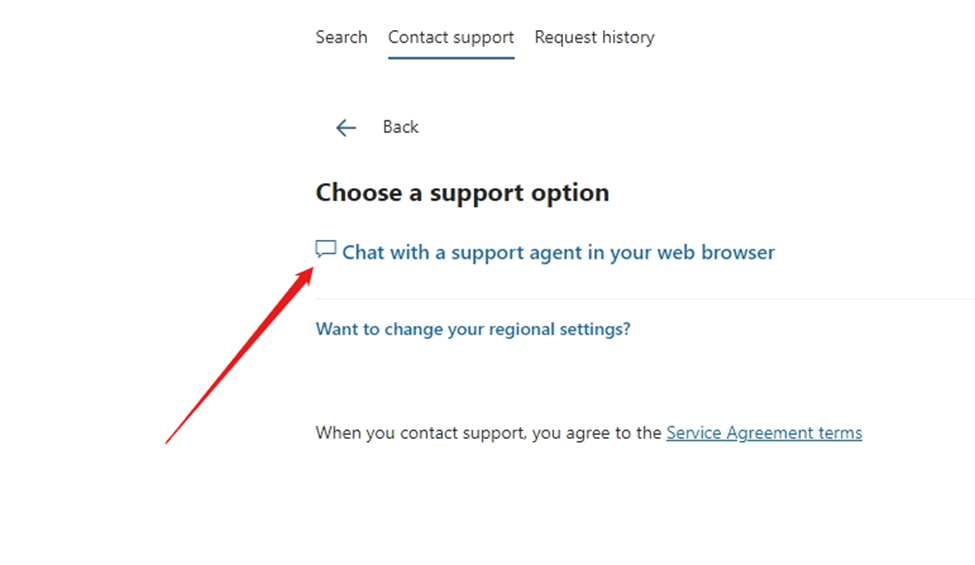
Task: Click the chat speech bubble icon
Action: pos(326,249)
